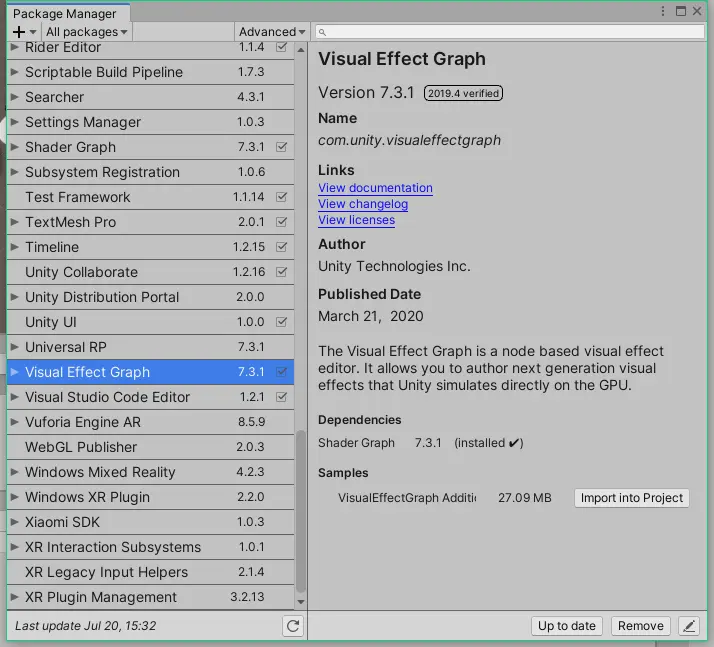Screen dimensions: 714x647
Task: Click the TextMesh Pro installed checkmark
Action: [x=281, y=222]
